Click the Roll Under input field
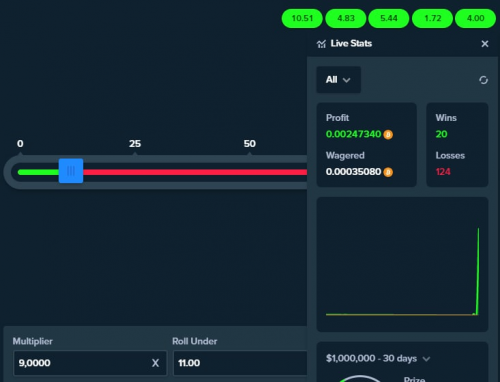Viewport: 500px width, 382px height. pos(240,363)
